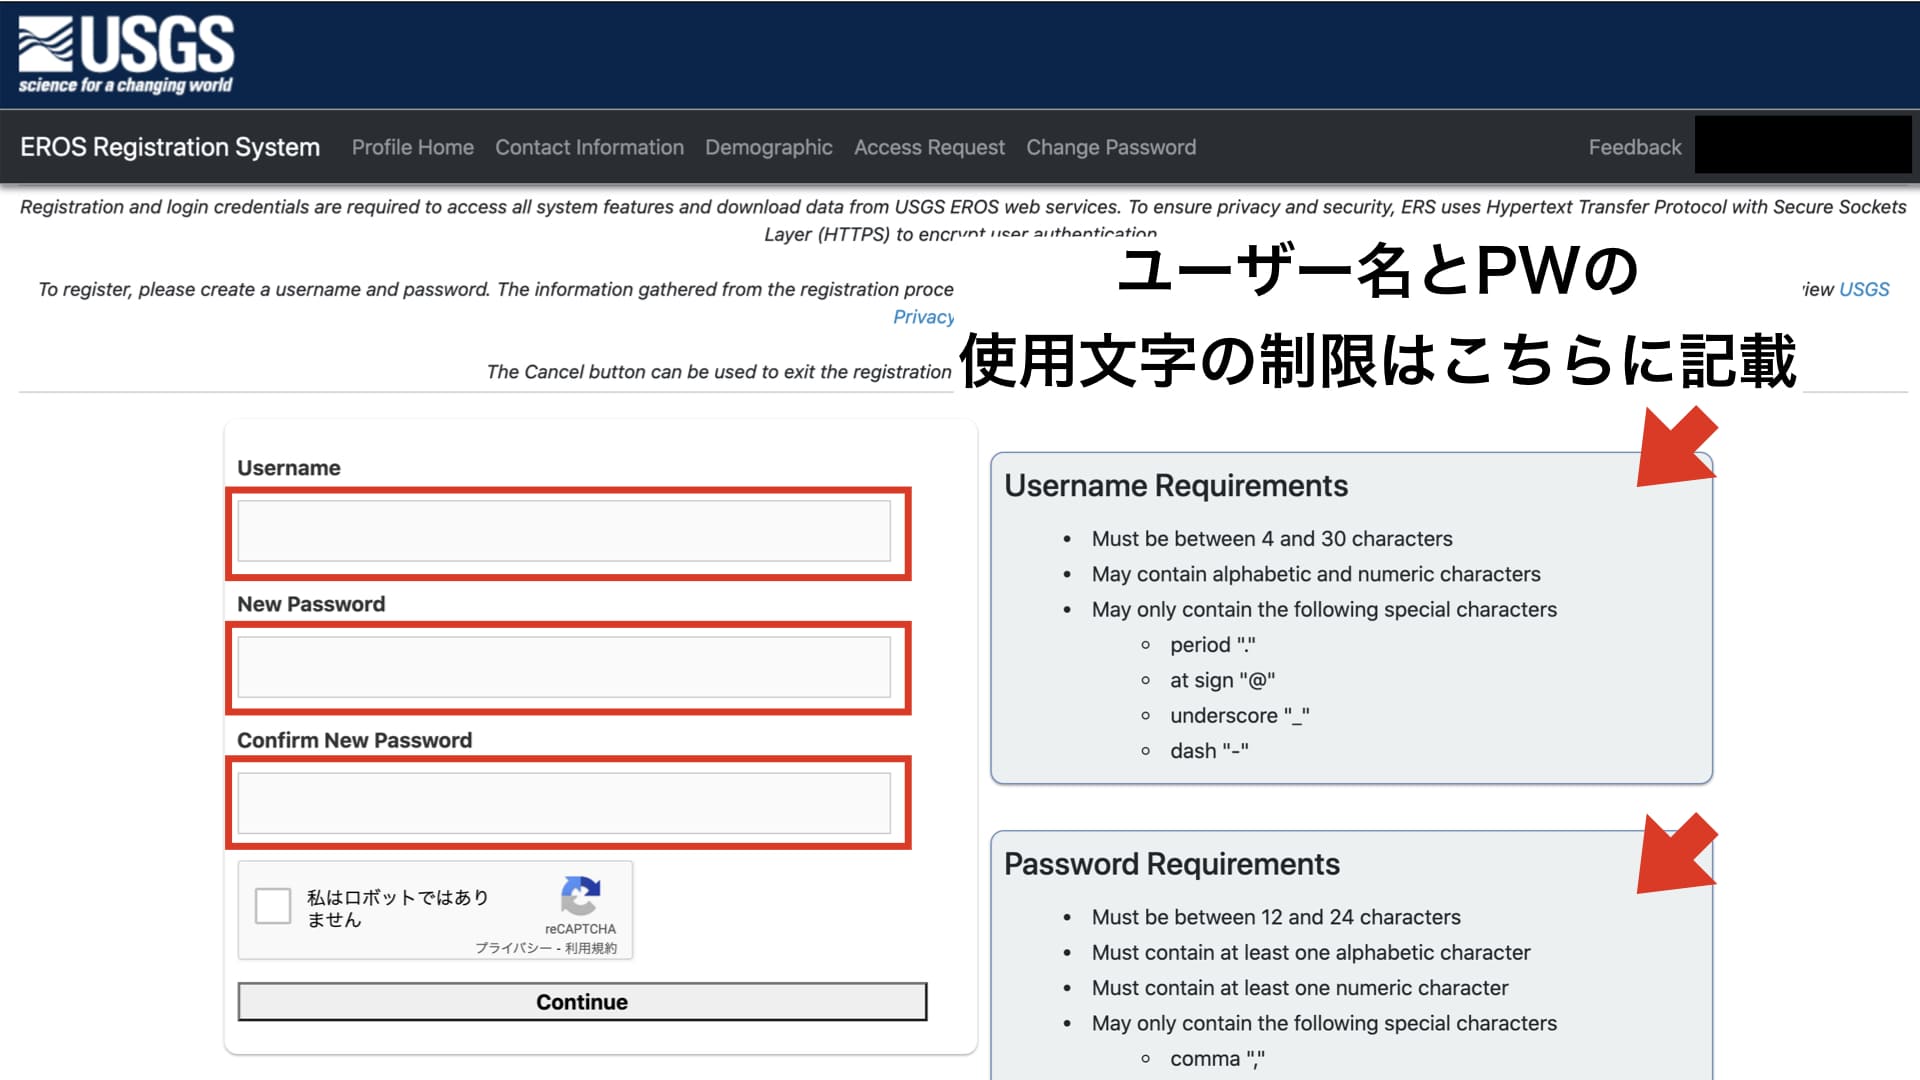The height and width of the screenshot is (1080, 1920).
Task: Click the 'comma ","' list entry
Action: 1218,1059
